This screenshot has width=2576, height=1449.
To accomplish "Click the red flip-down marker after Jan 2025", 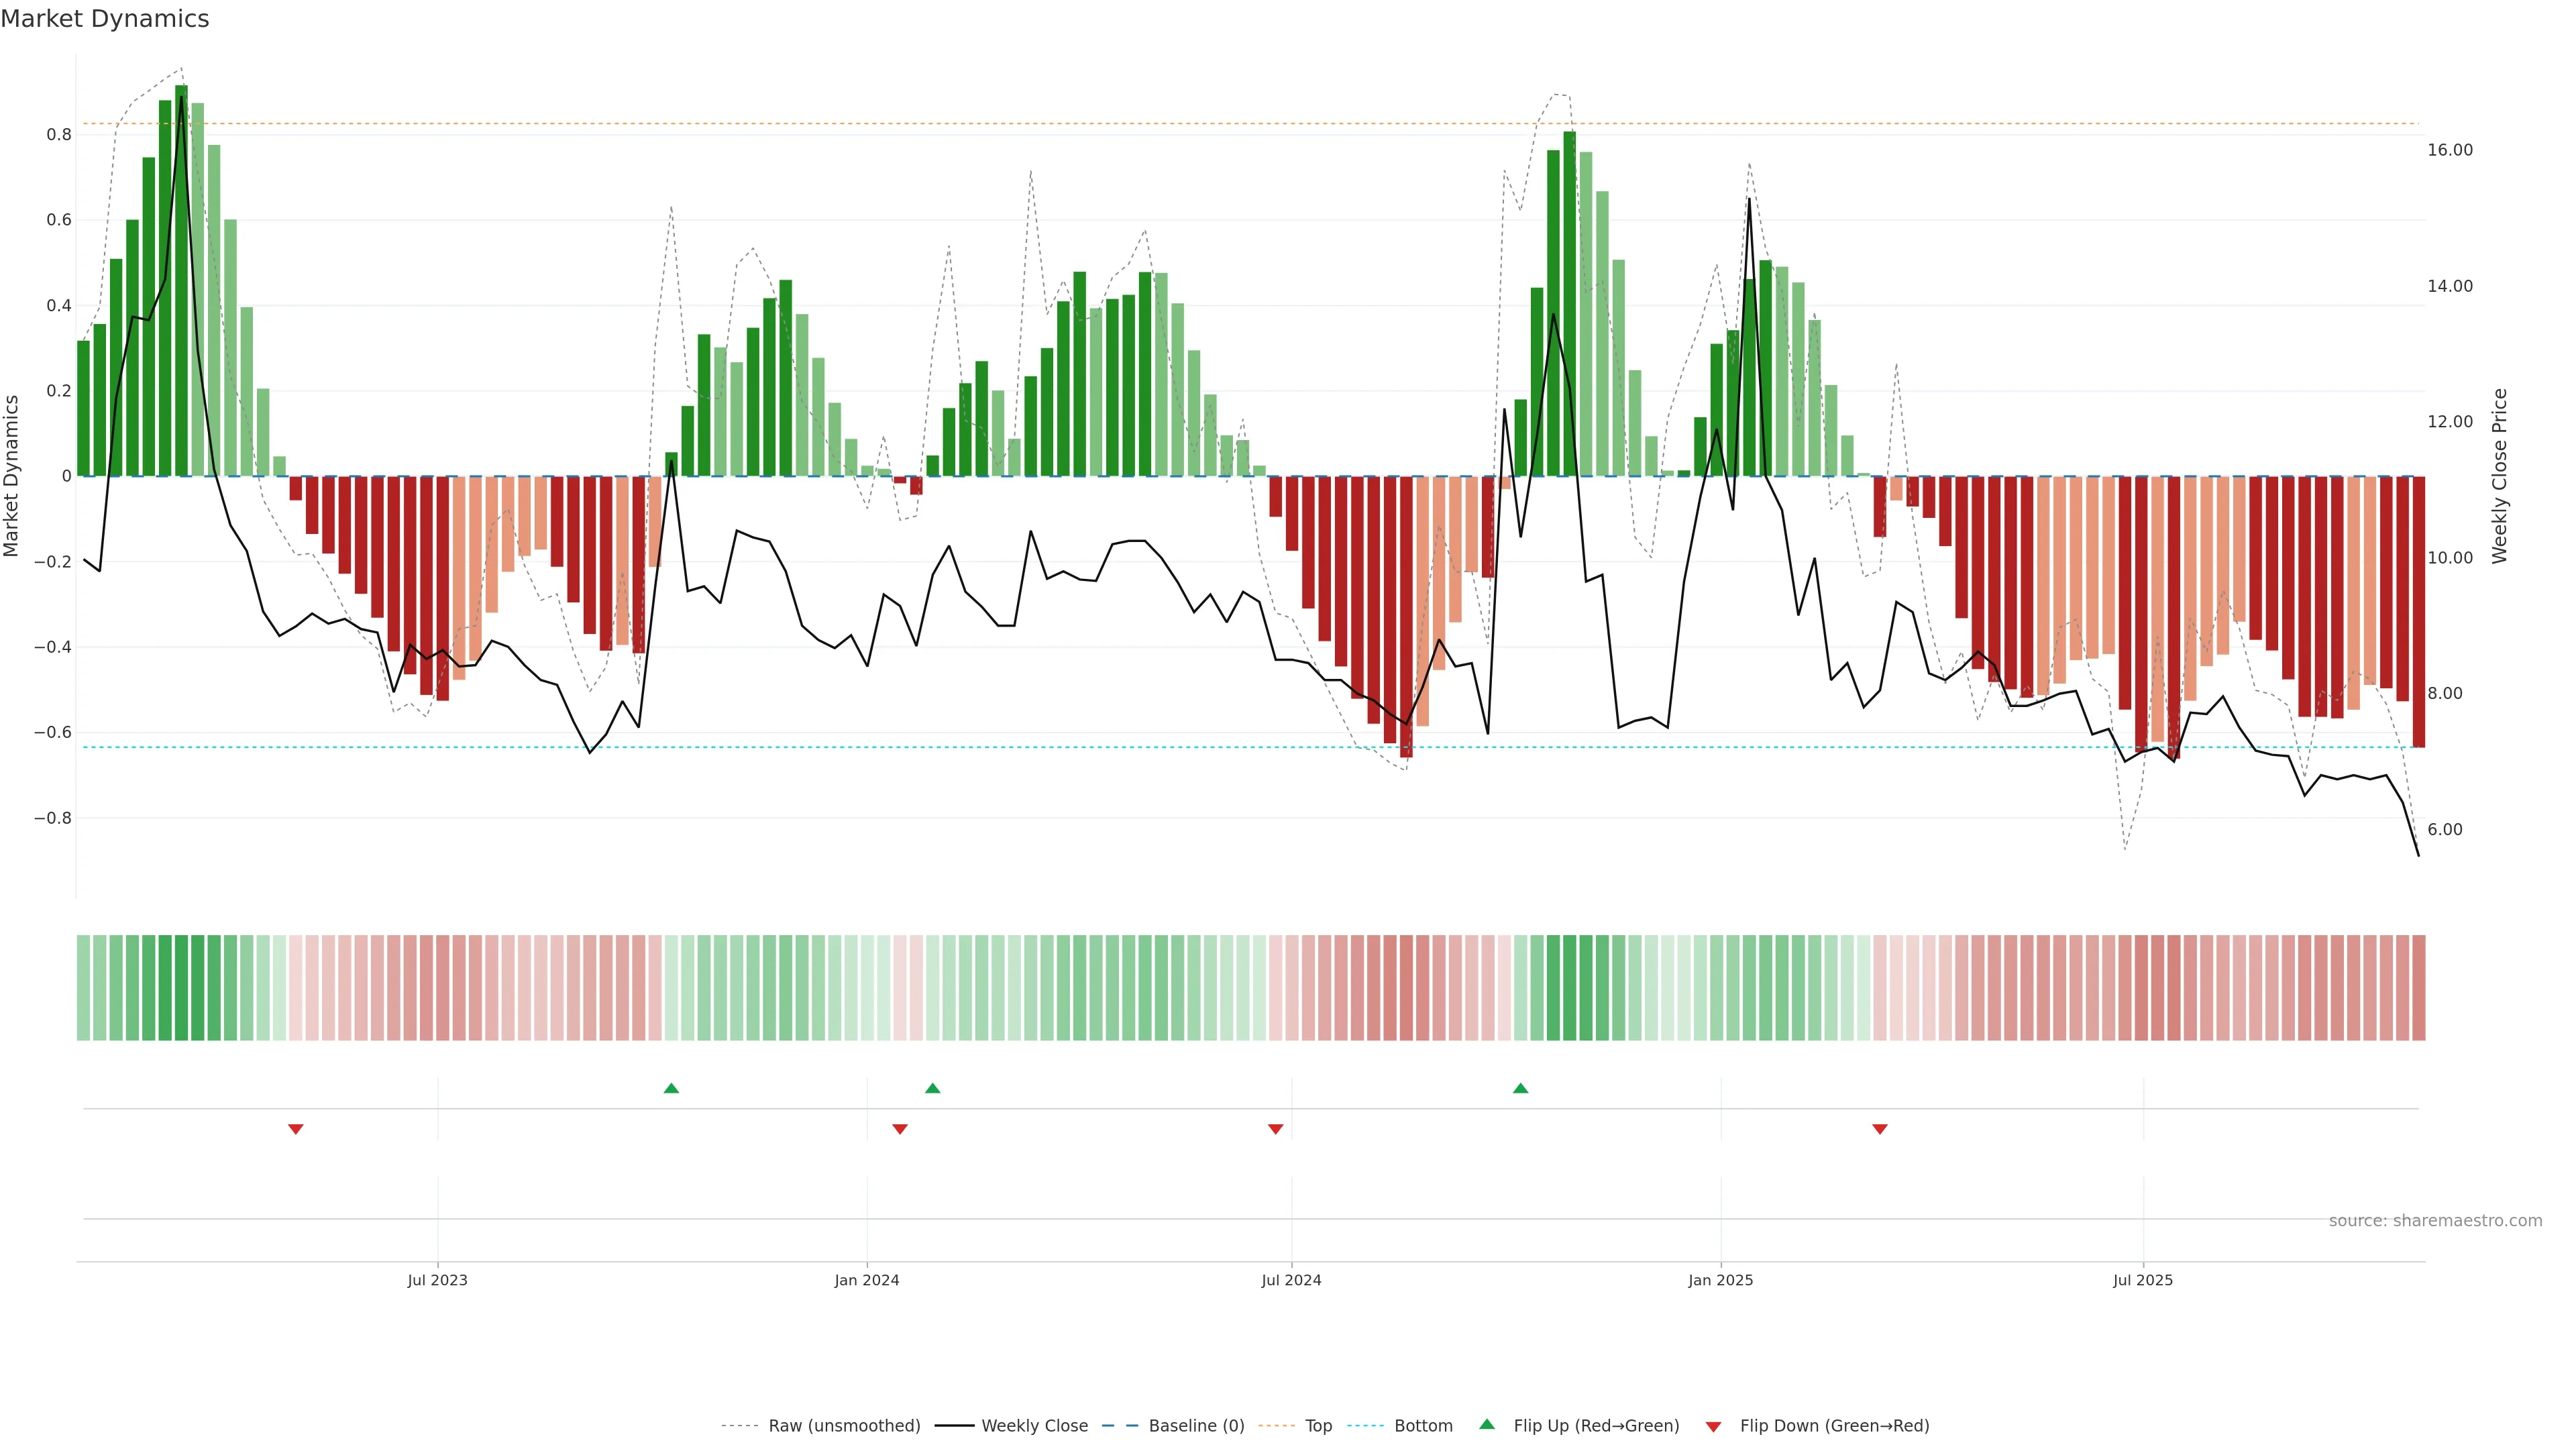I will pyautogui.click(x=1879, y=1129).
